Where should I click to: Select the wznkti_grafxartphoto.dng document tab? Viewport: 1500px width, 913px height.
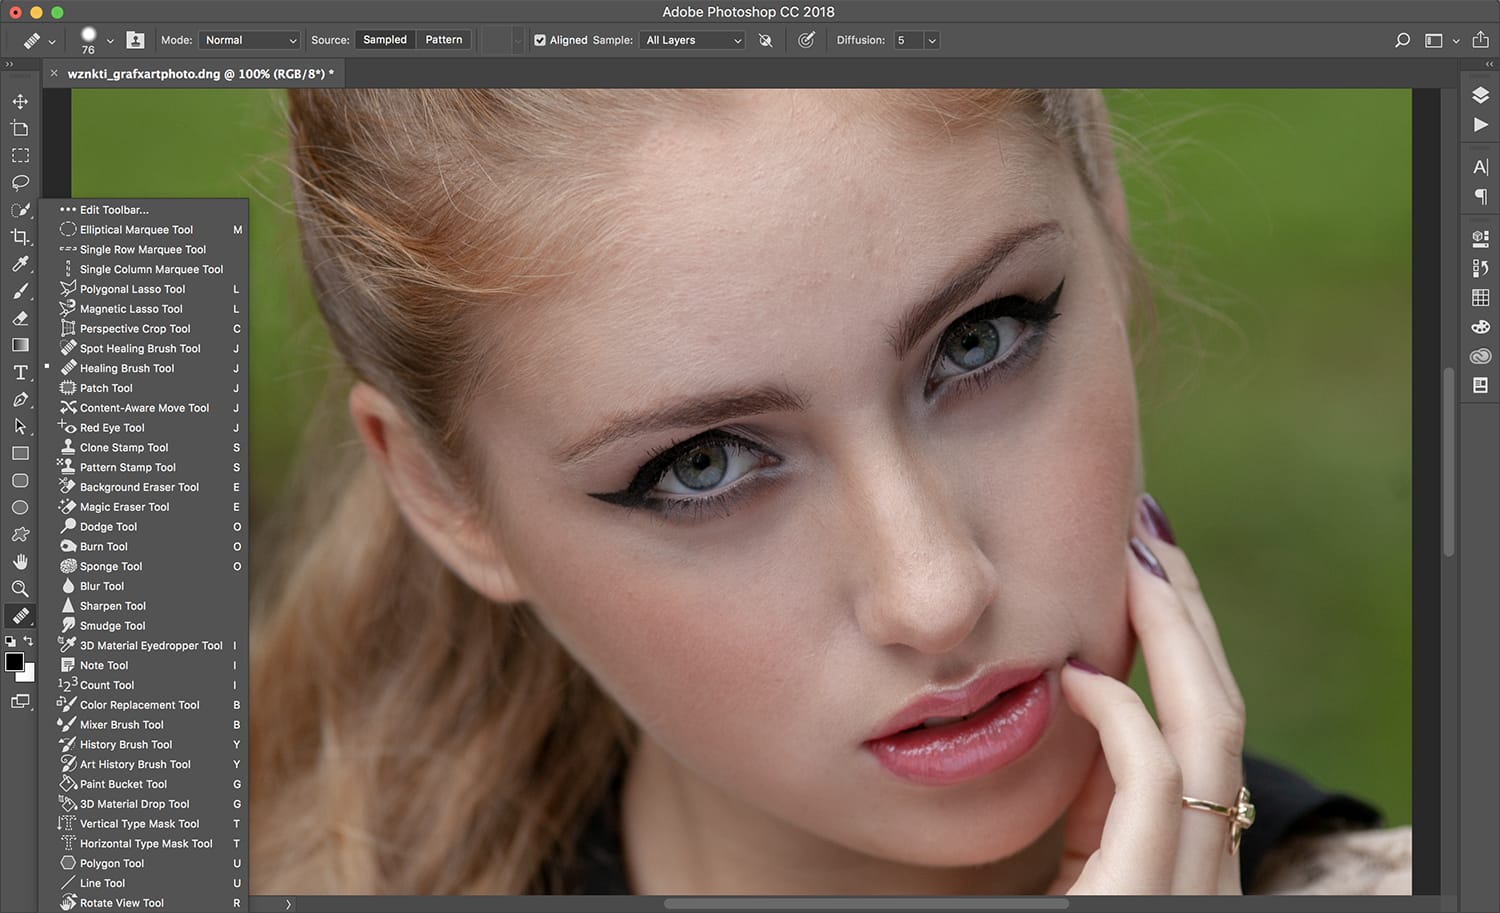click(x=200, y=74)
